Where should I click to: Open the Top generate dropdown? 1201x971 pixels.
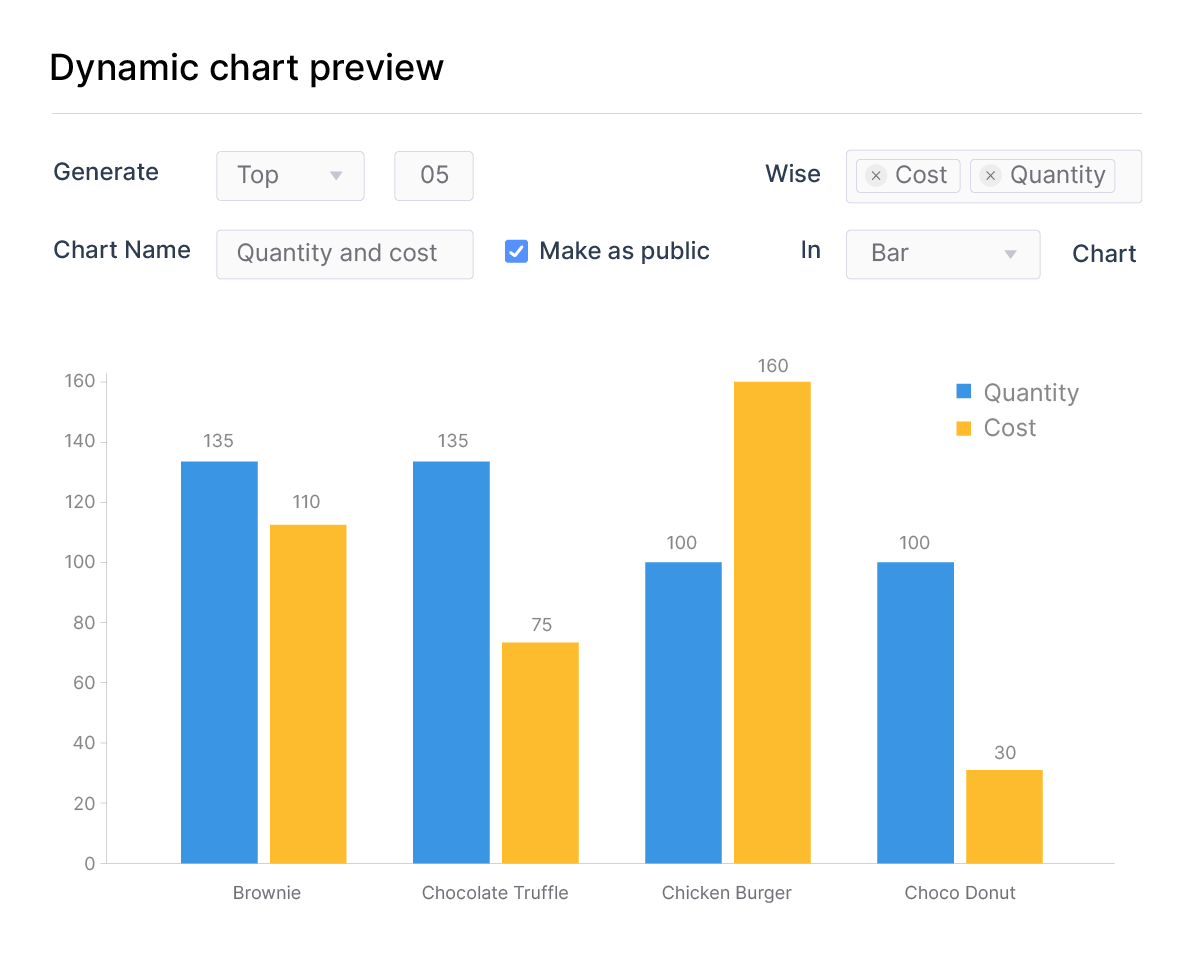click(290, 175)
